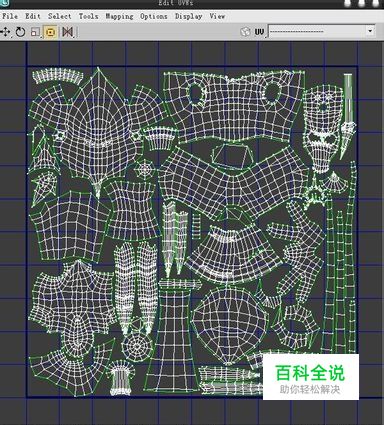This screenshot has width=384, height=425.
Task: Click the UV coordinates button
Action: coord(259,32)
